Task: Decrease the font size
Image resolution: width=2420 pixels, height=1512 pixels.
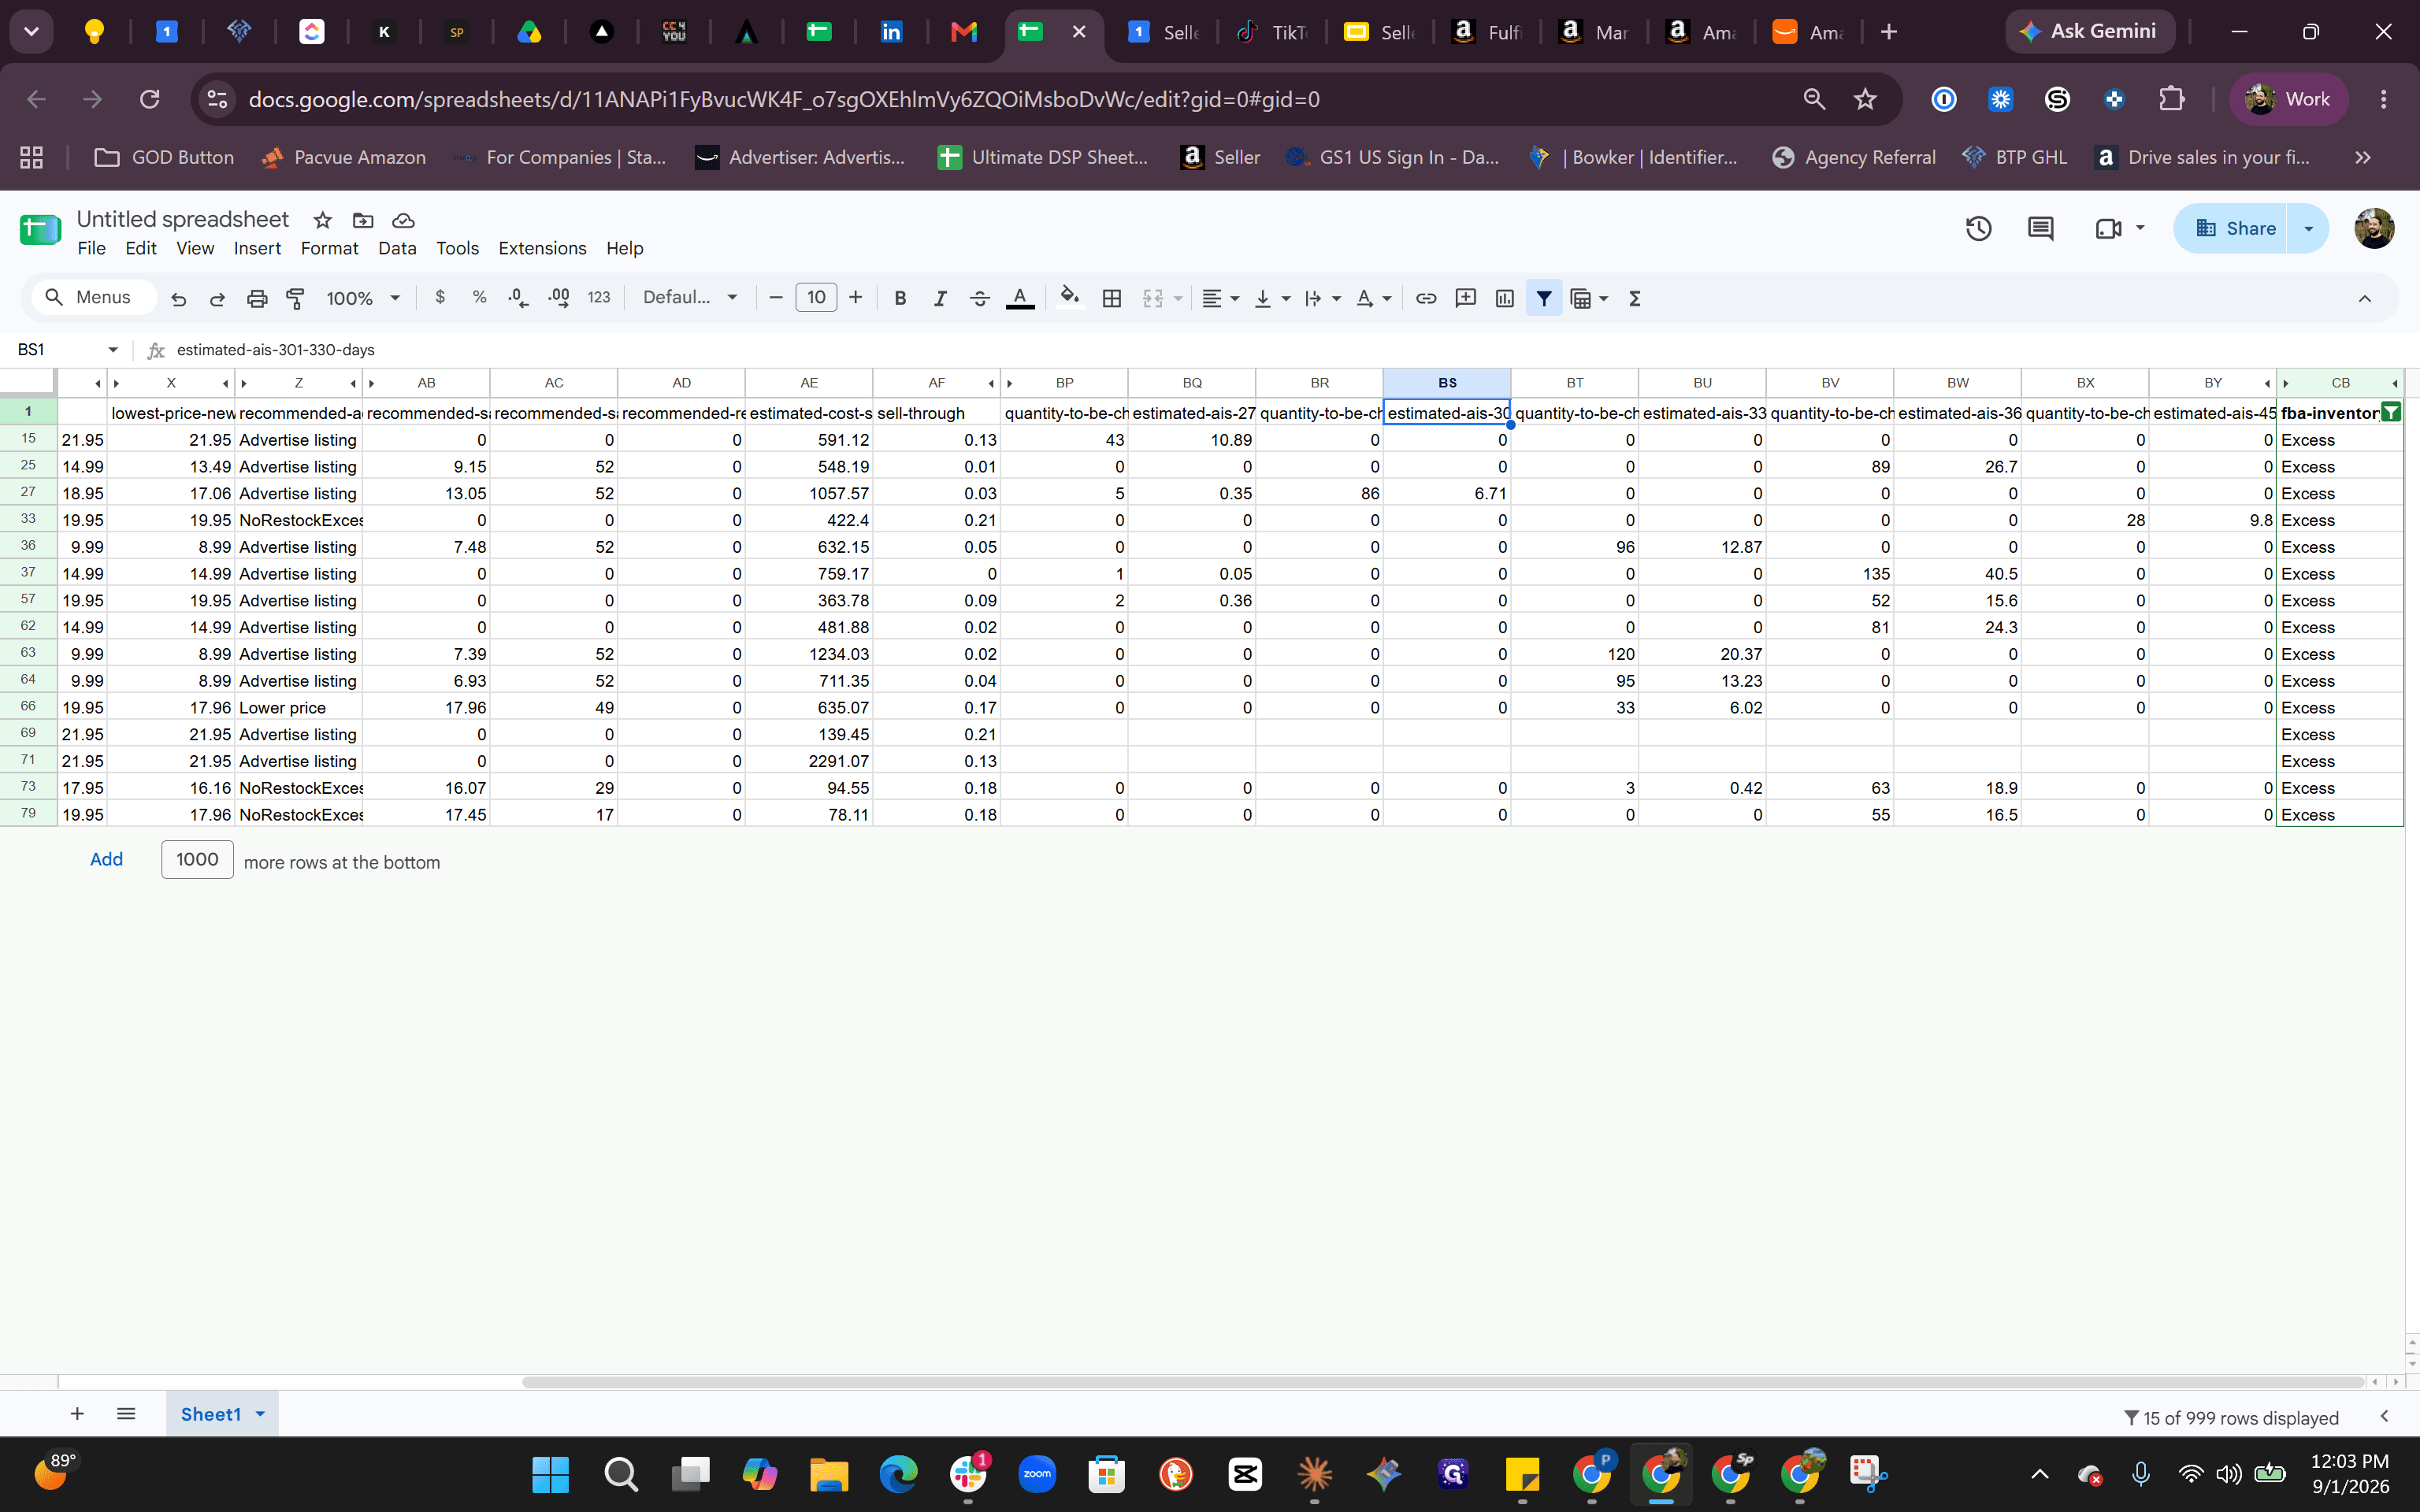Action: pyautogui.click(x=775, y=297)
